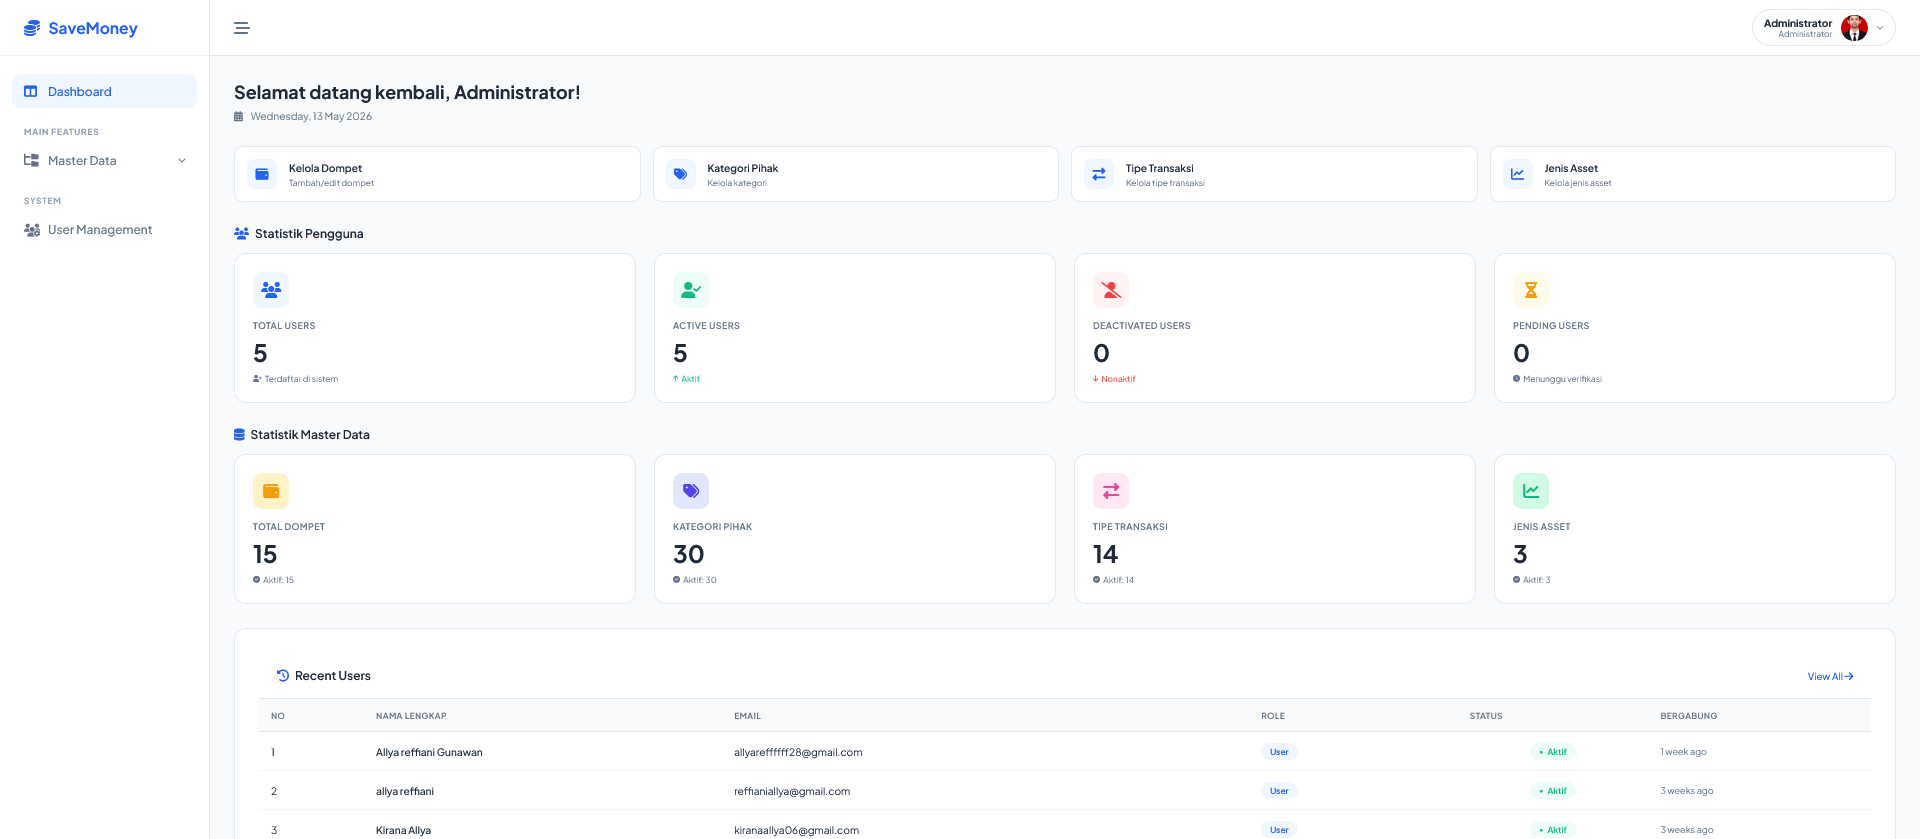Viewport: 1920px width, 839px height.
Task: Click the Tipe Transaksi arrows icon
Action: pos(1099,174)
